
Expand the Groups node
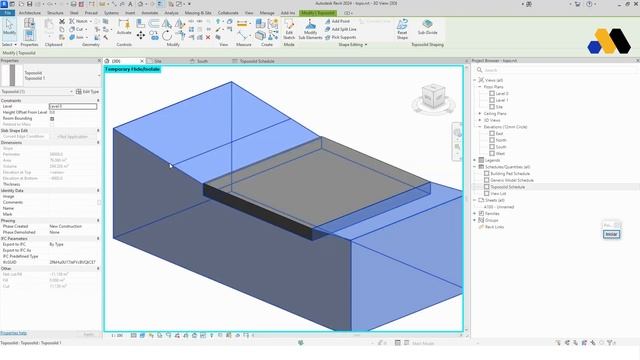tap(475, 220)
